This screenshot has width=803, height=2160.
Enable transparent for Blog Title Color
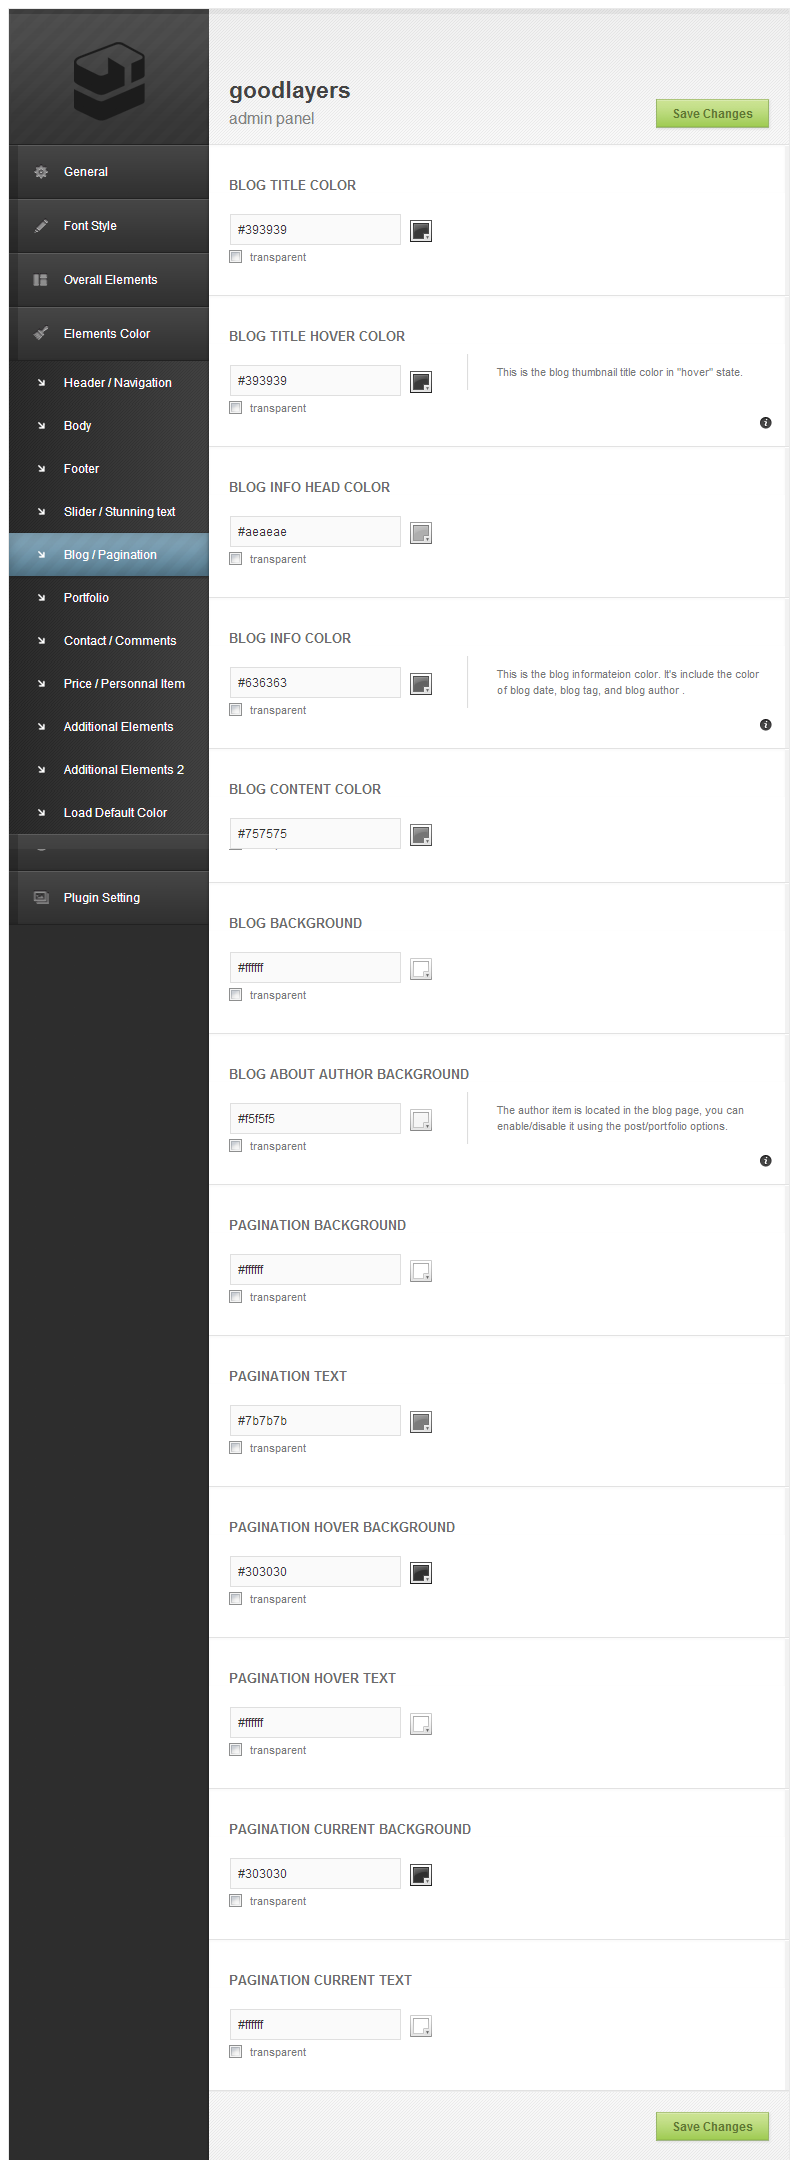(236, 257)
